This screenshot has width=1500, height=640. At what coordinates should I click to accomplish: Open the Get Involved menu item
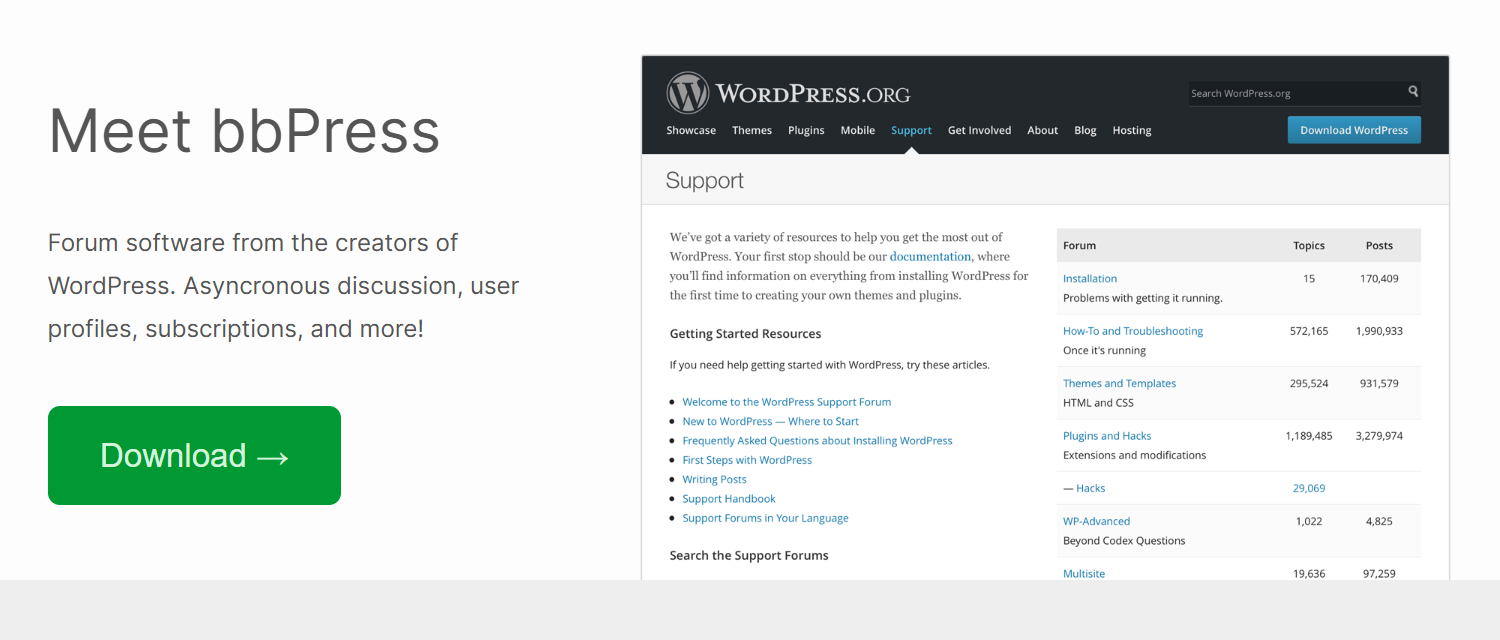(x=979, y=130)
